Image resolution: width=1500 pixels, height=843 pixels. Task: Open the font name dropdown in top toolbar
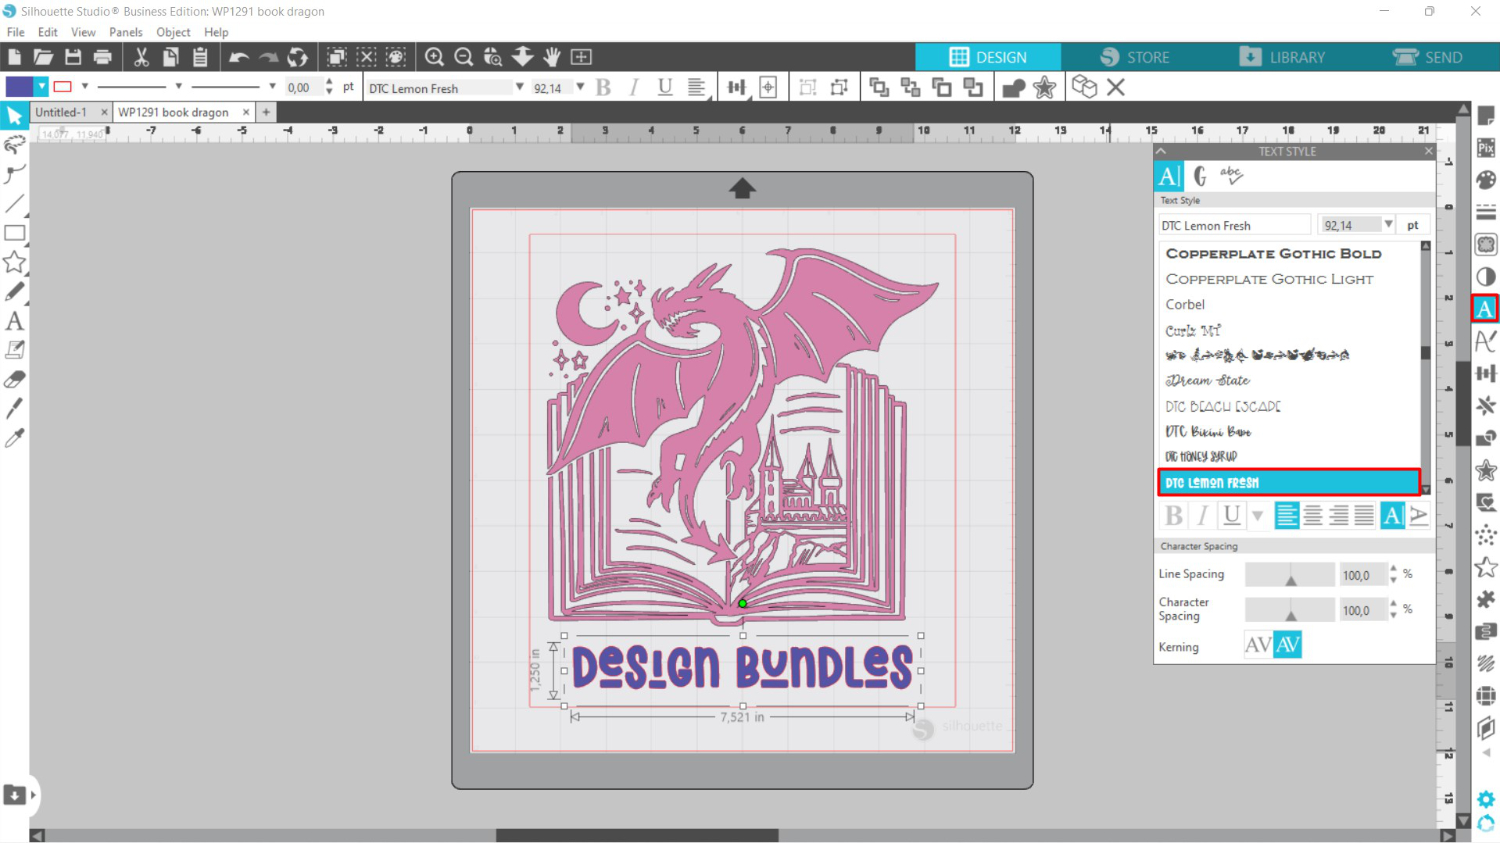520,87
